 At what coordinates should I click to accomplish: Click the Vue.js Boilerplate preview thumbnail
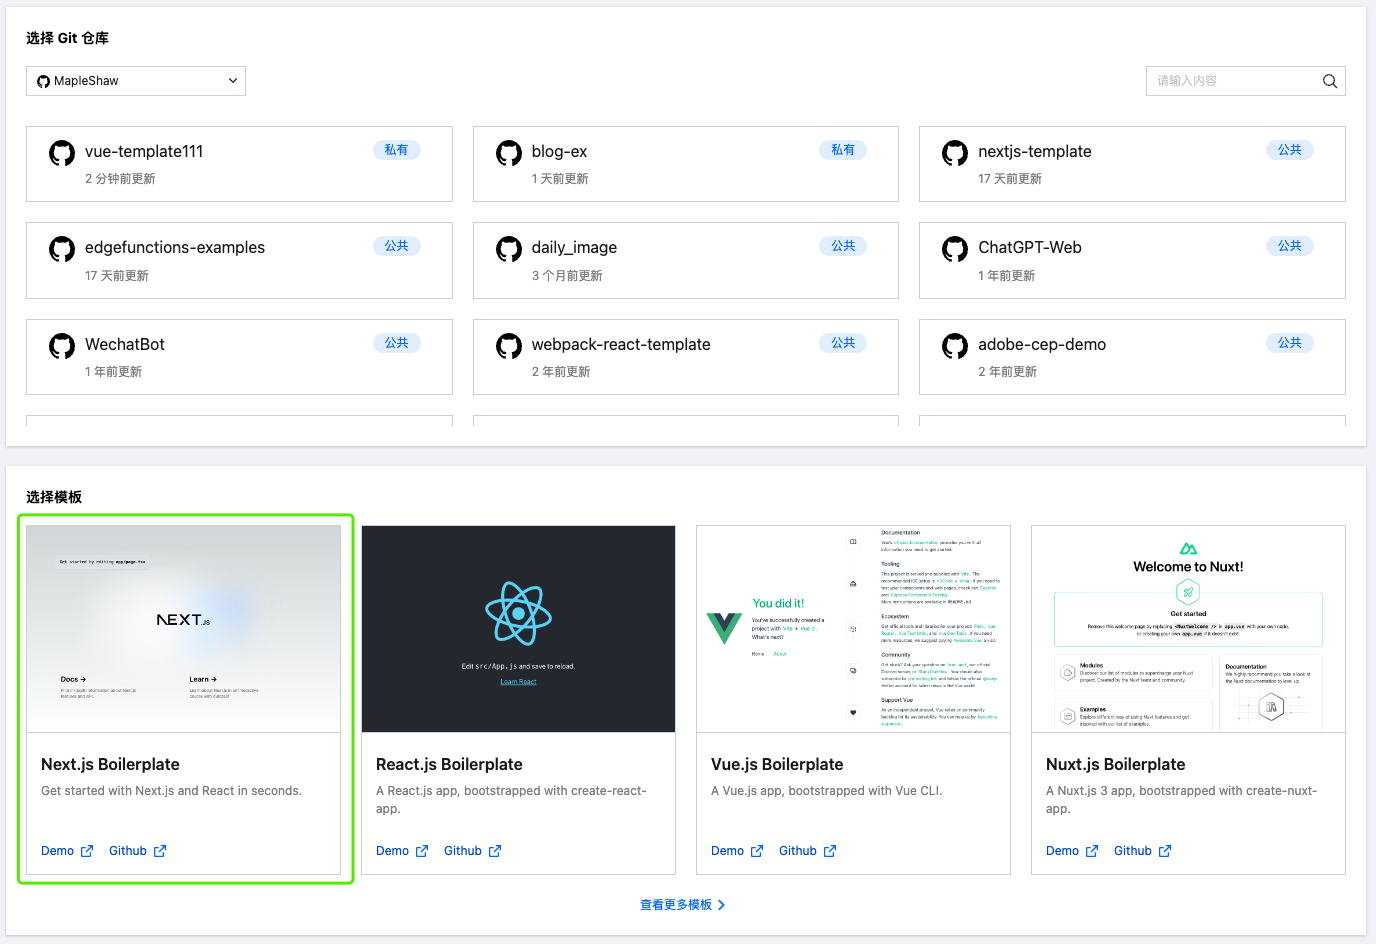pyautogui.click(x=853, y=629)
